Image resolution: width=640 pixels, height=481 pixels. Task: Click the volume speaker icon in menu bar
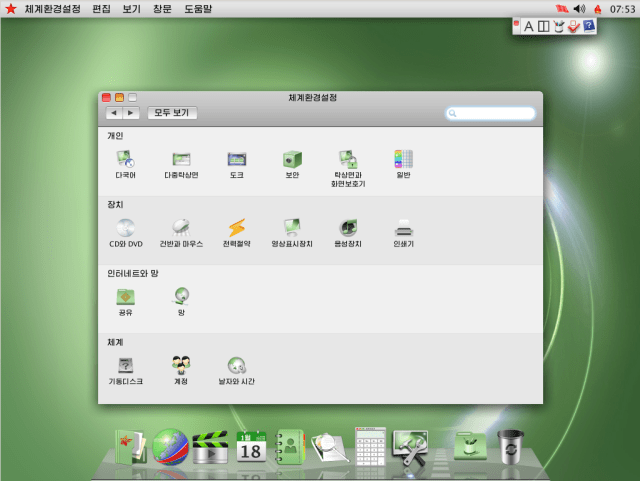click(x=578, y=9)
